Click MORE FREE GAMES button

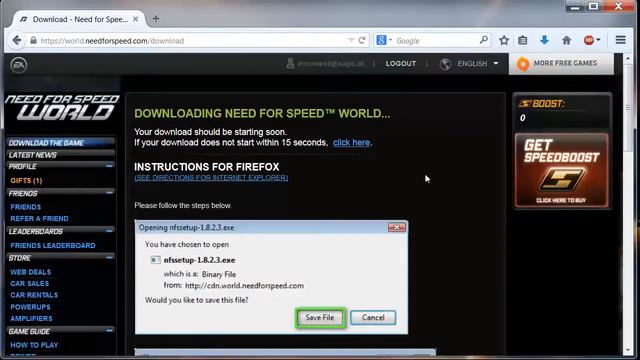point(561,63)
